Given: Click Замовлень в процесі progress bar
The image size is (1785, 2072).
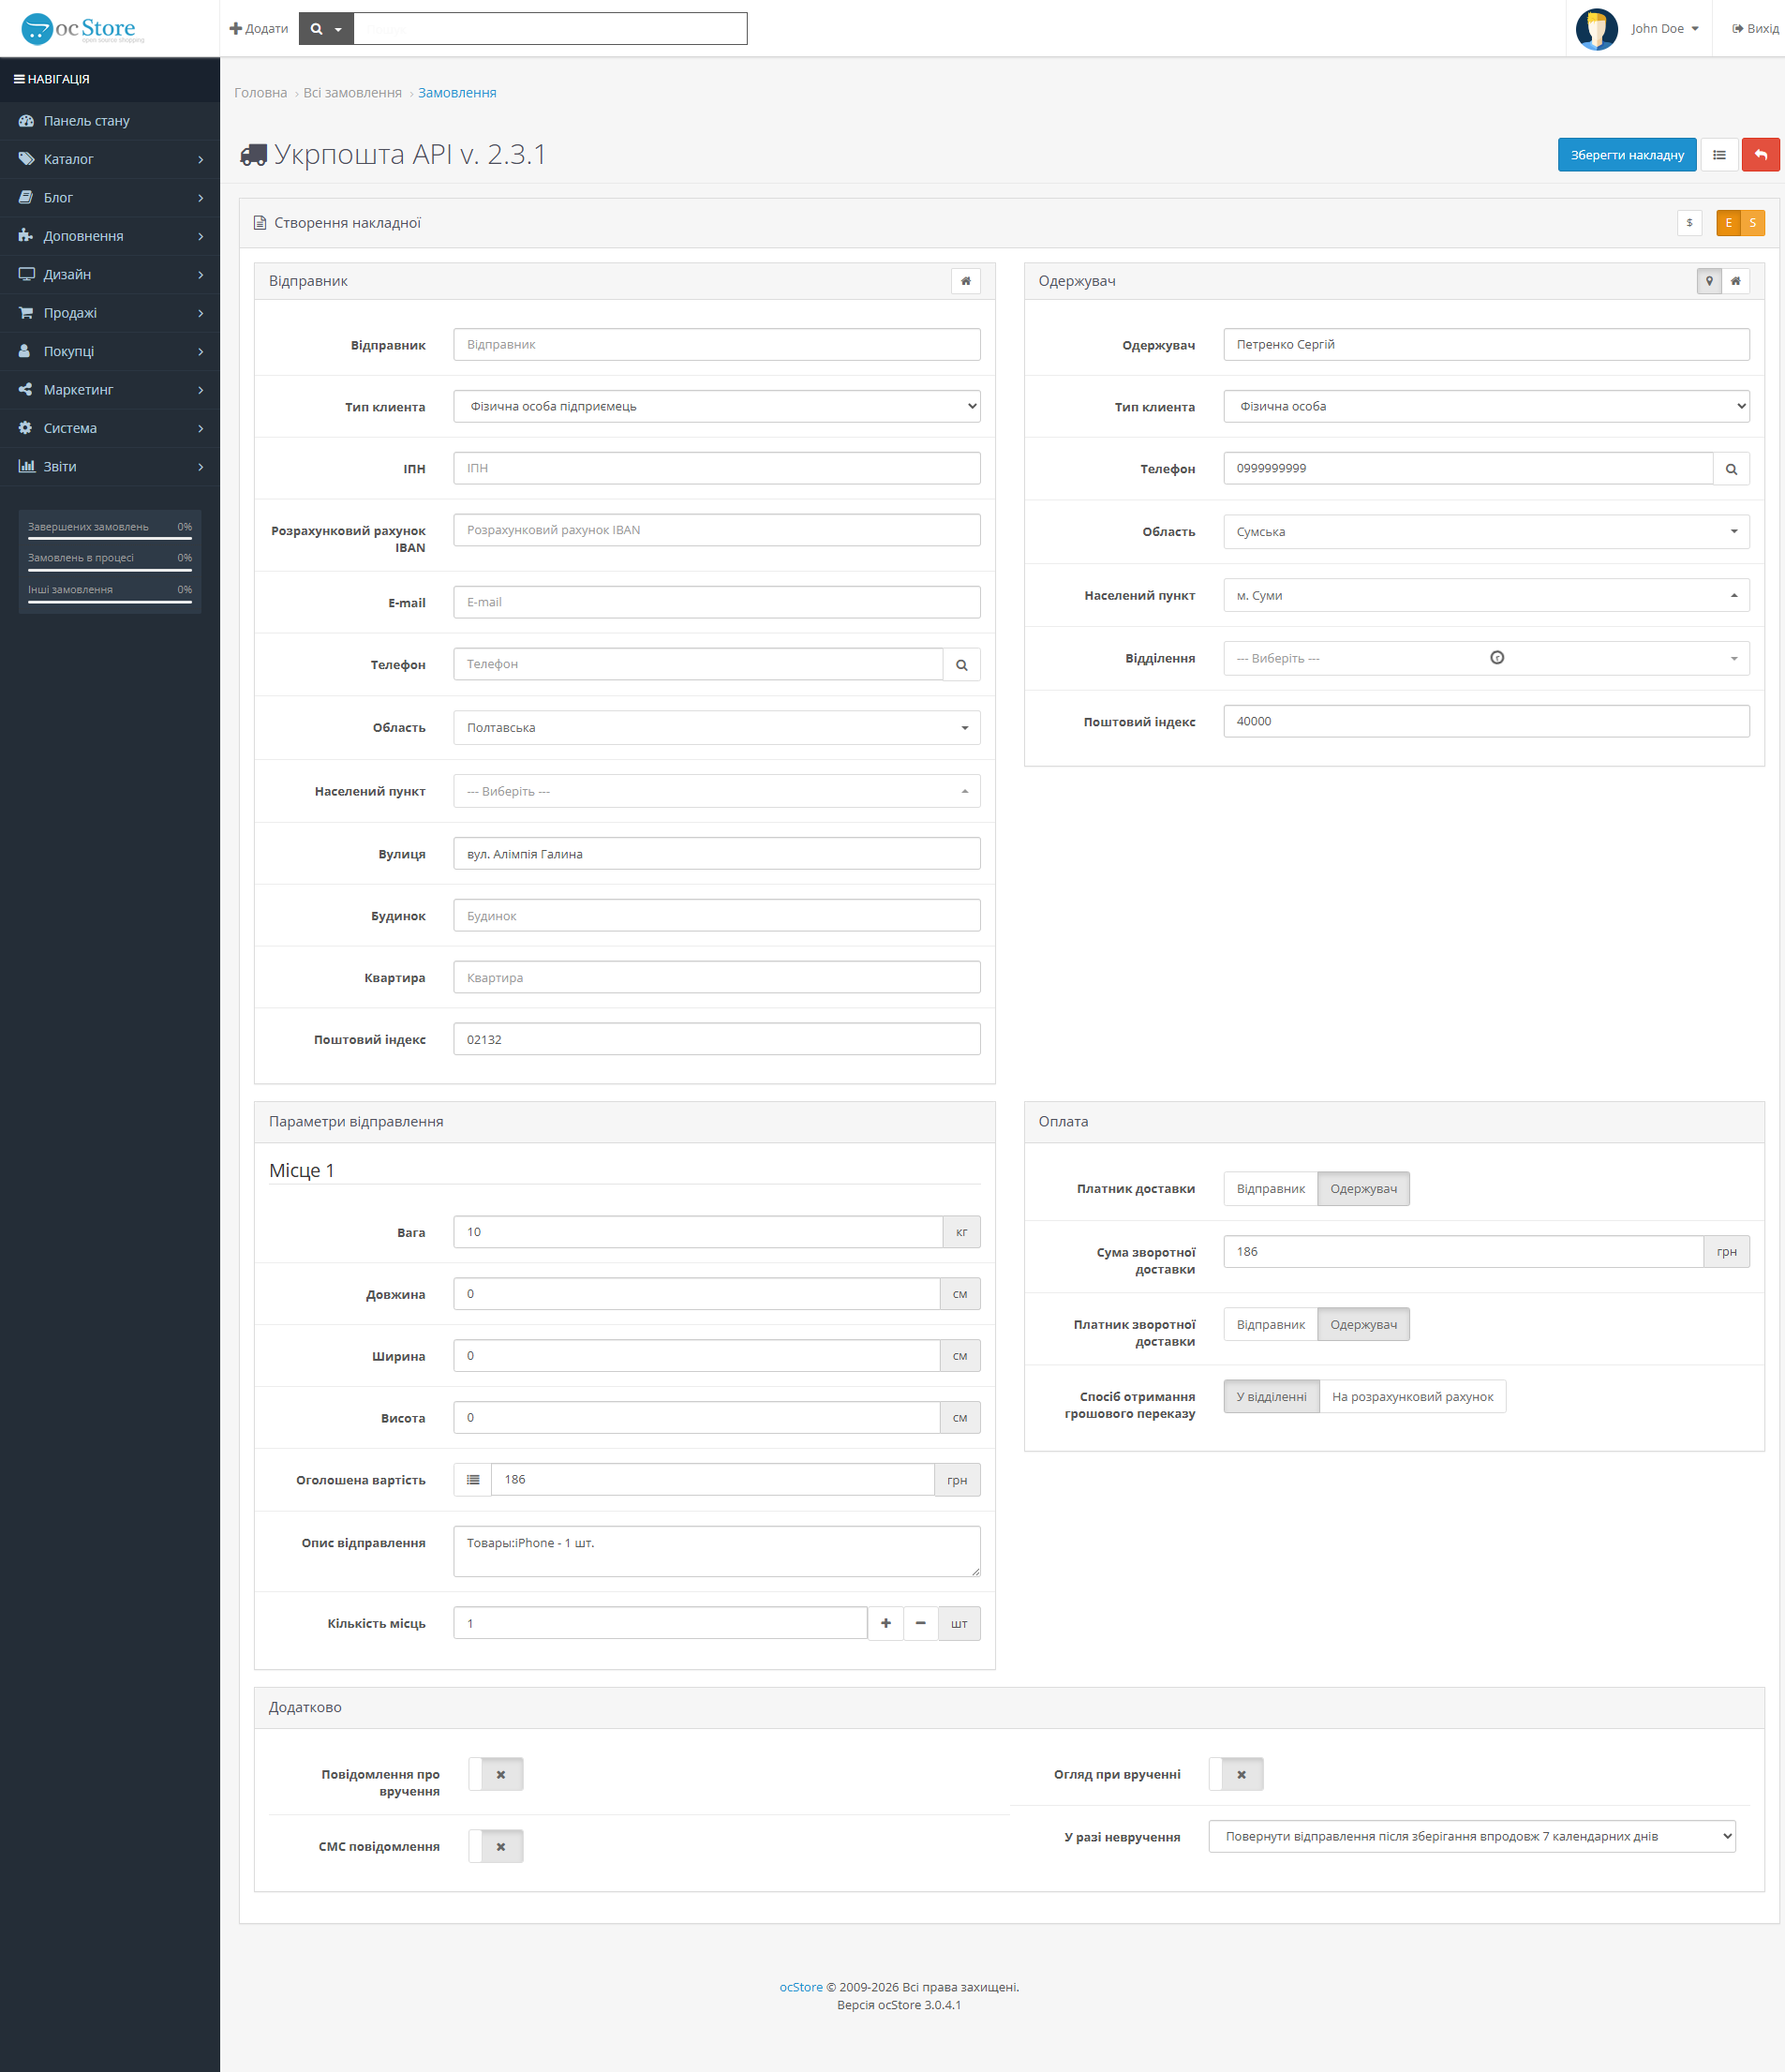Looking at the screenshot, I should point(110,570).
